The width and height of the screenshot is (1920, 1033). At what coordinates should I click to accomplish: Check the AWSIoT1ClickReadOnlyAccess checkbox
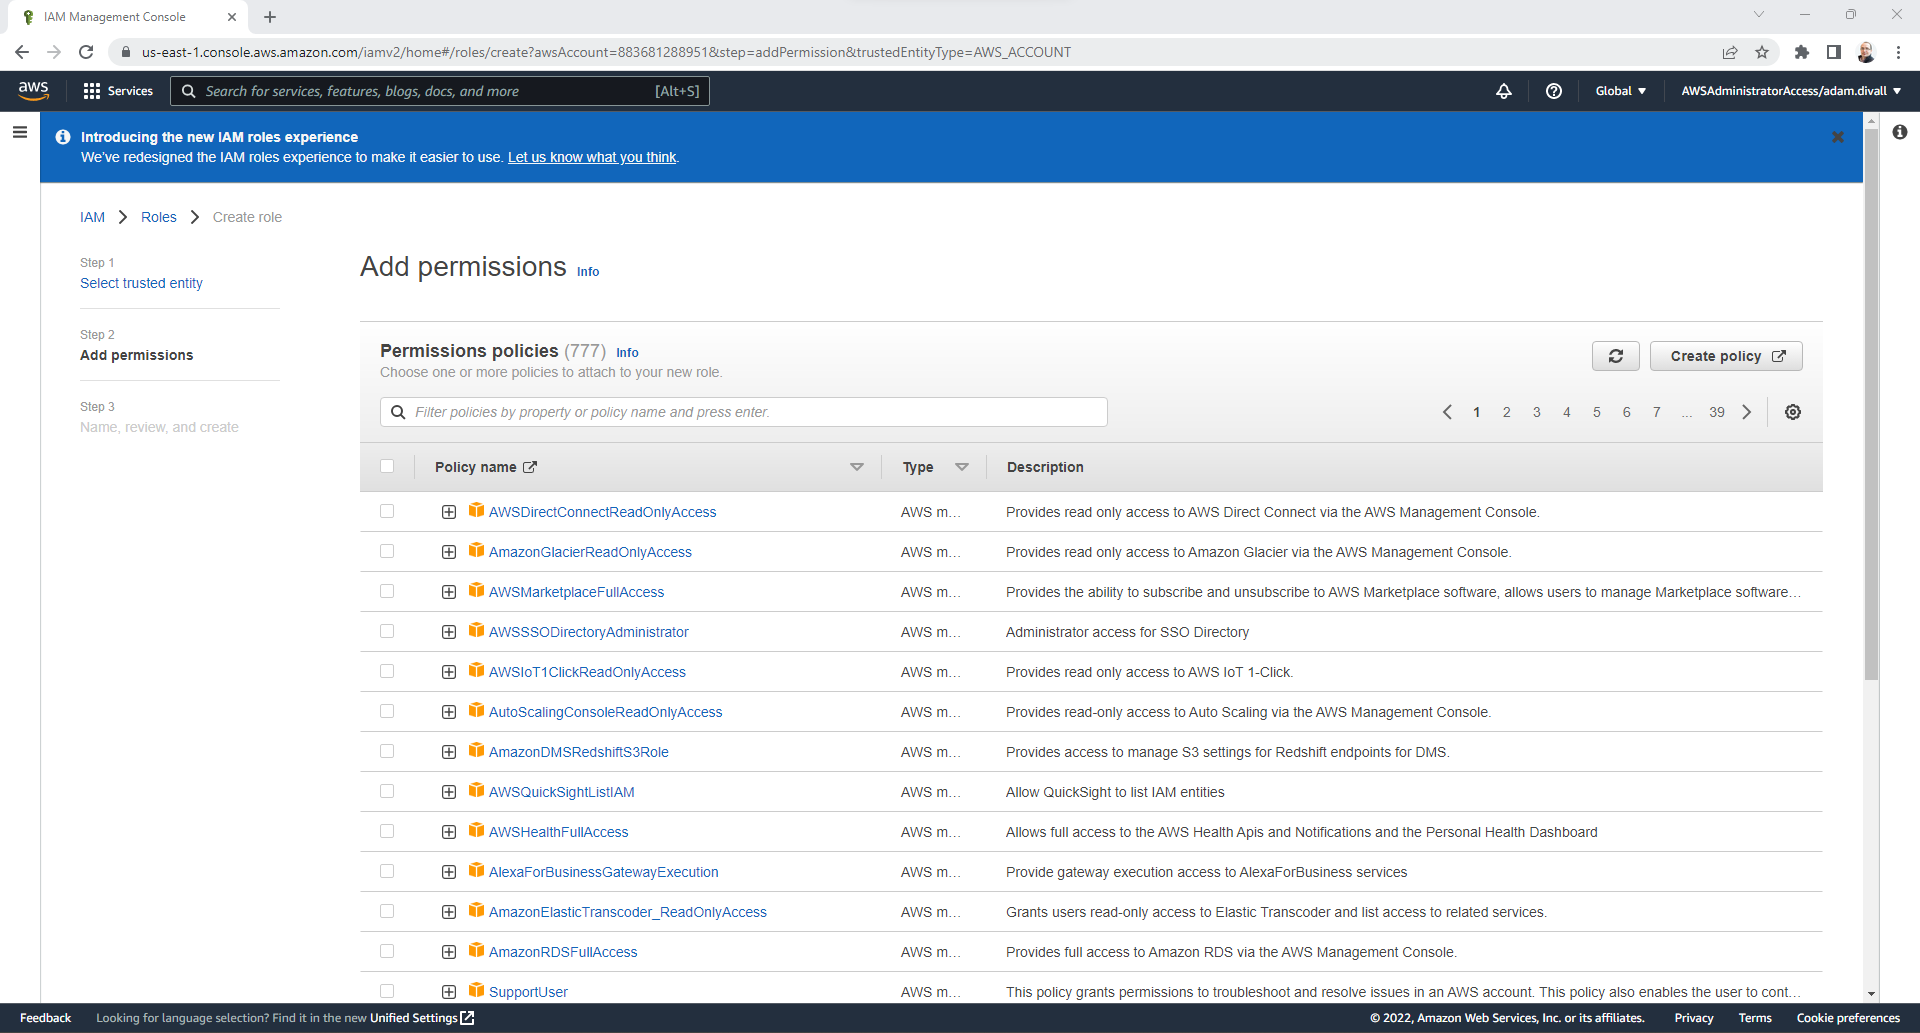(x=387, y=671)
